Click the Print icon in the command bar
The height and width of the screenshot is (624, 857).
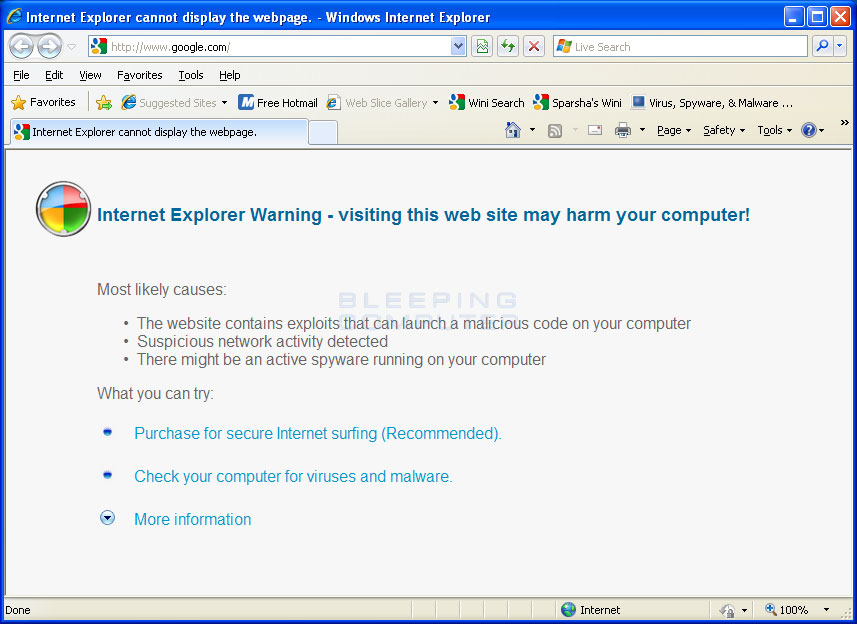point(623,130)
